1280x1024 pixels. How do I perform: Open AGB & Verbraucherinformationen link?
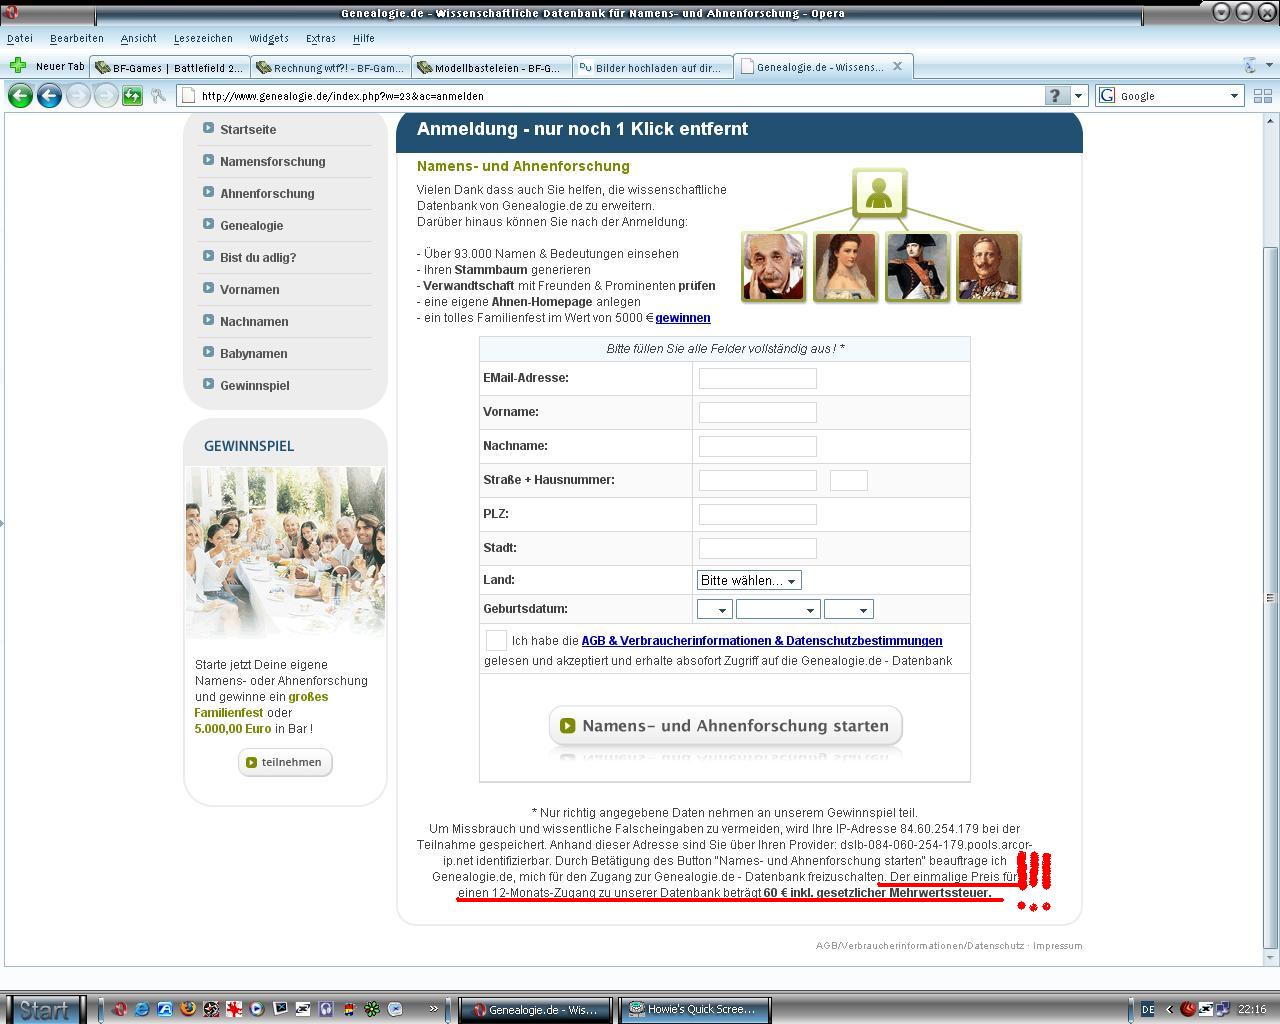[762, 641]
